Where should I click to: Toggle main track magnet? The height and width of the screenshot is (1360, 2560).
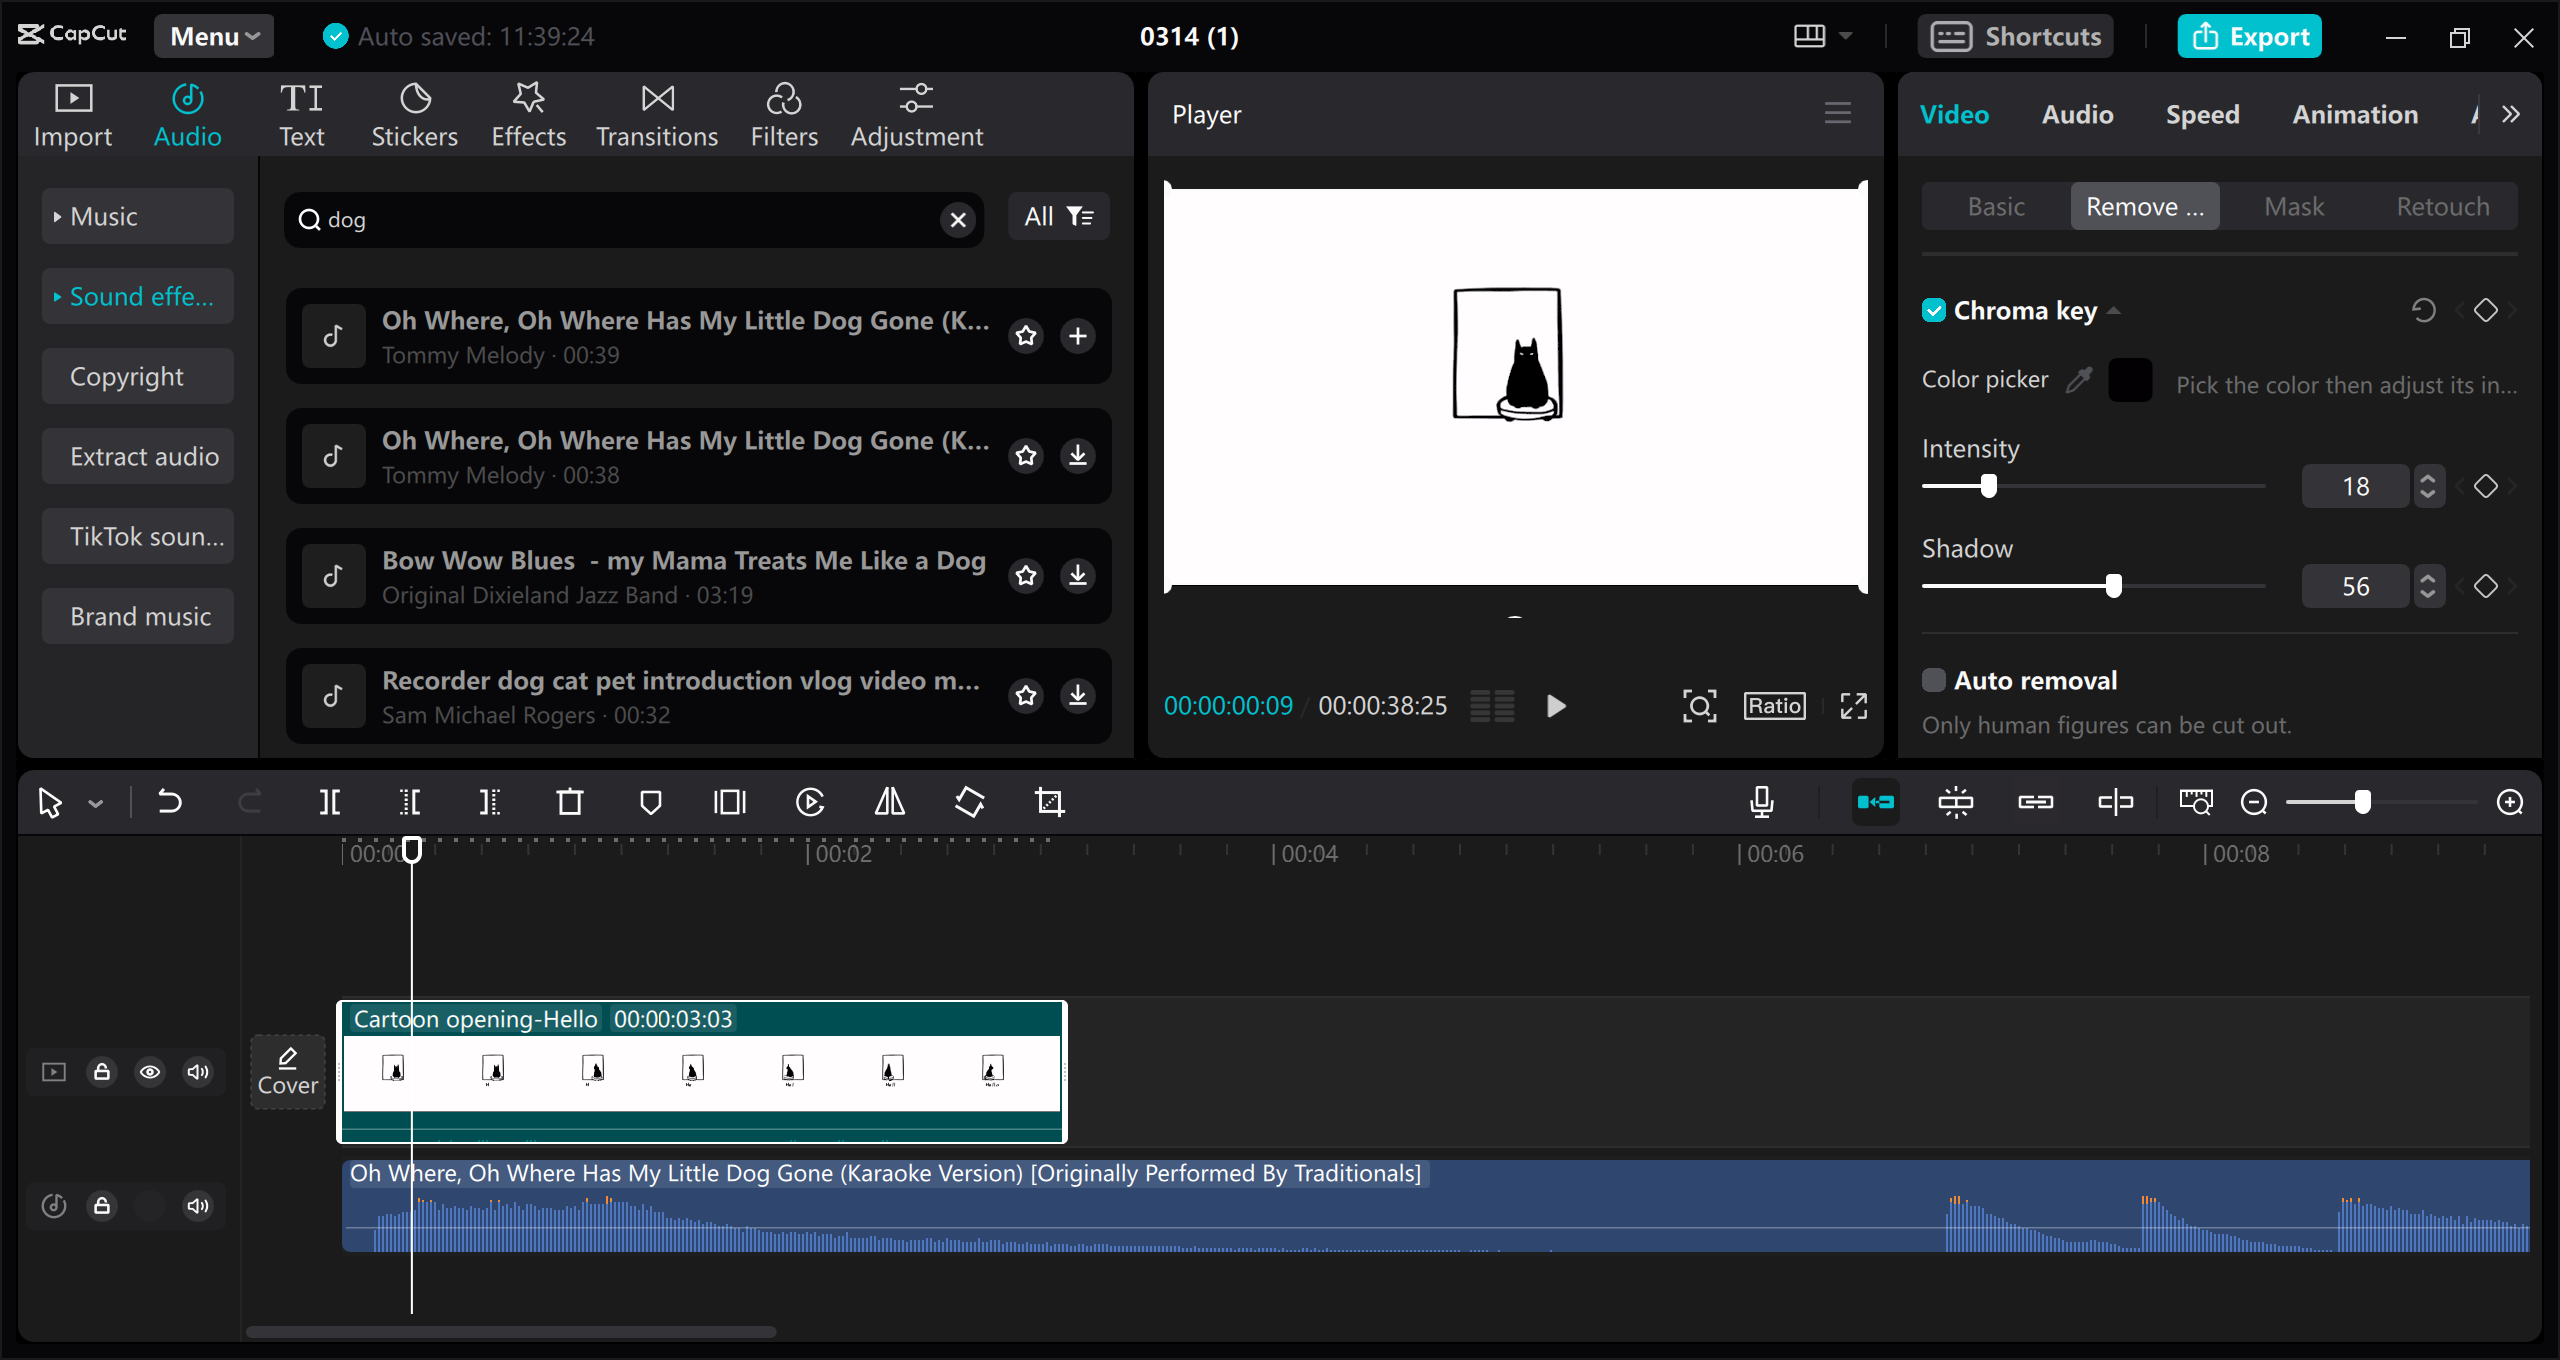click(x=1876, y=802)
